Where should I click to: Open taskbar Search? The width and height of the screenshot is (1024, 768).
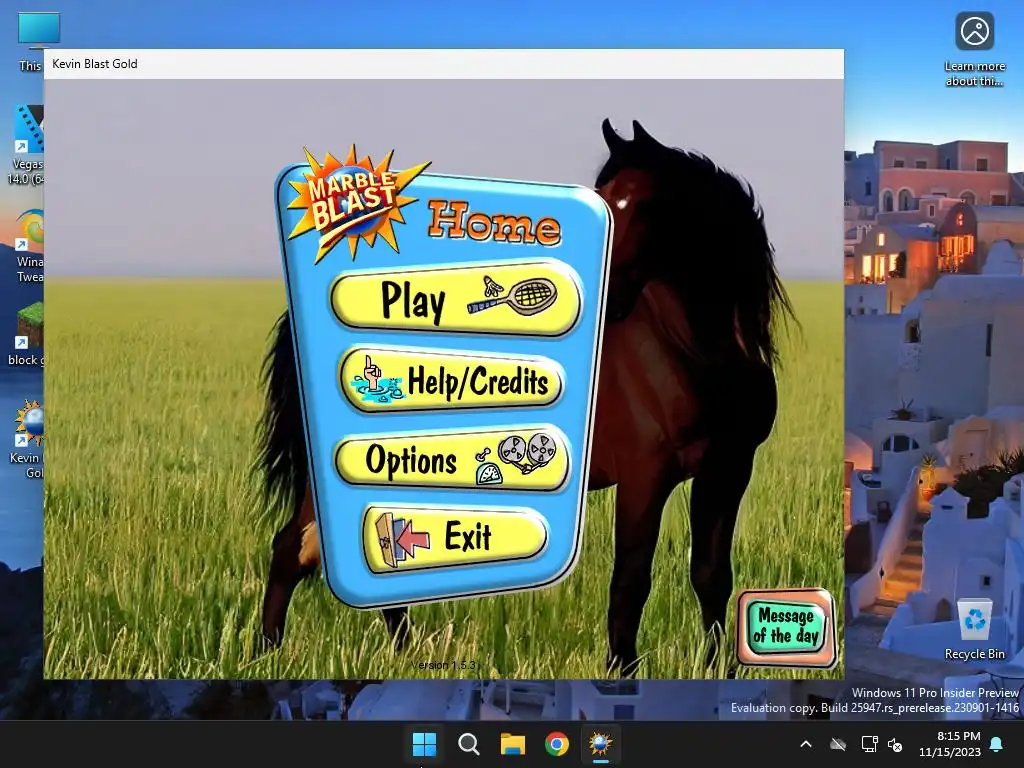(x=468, y=744)
